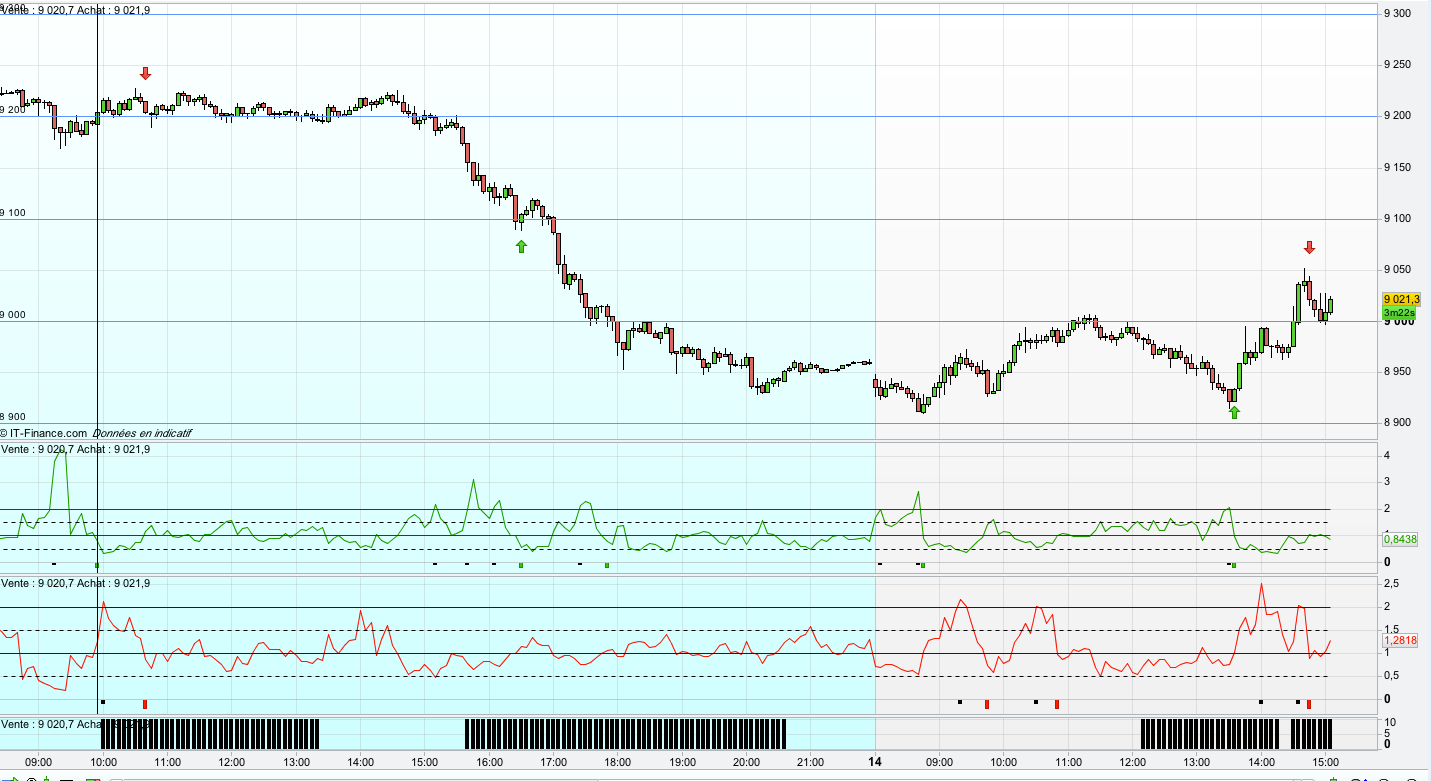Image resolution: width=1431 pixels, height=781 pixels.
Task: Click the green indicator value 0,8438
Action: click(x=1400, y=539)
